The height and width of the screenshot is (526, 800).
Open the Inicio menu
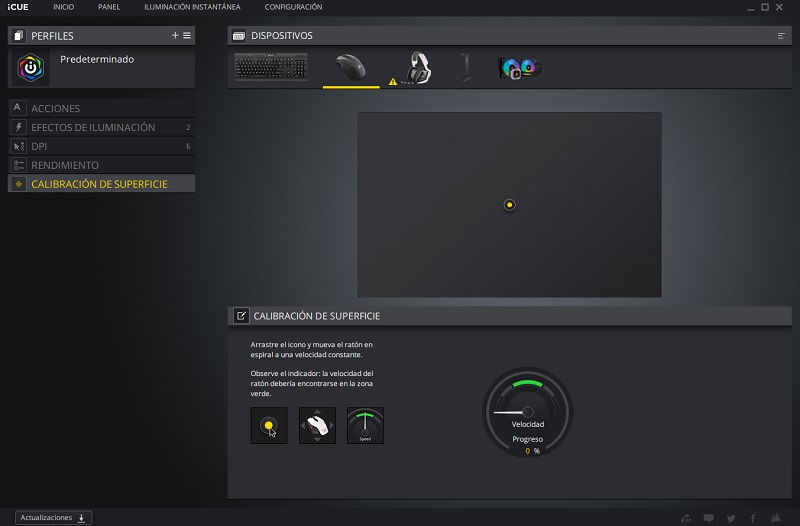coord(63,7)
